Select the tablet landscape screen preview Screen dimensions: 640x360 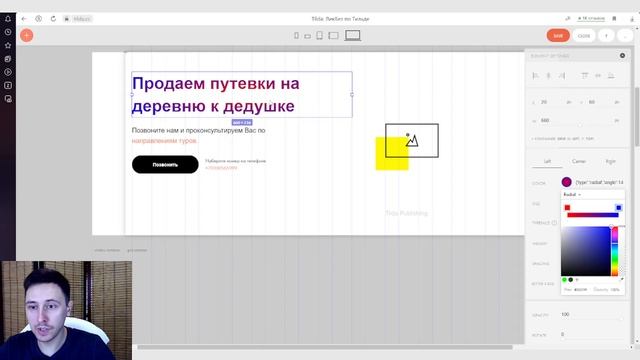[333, 36]
